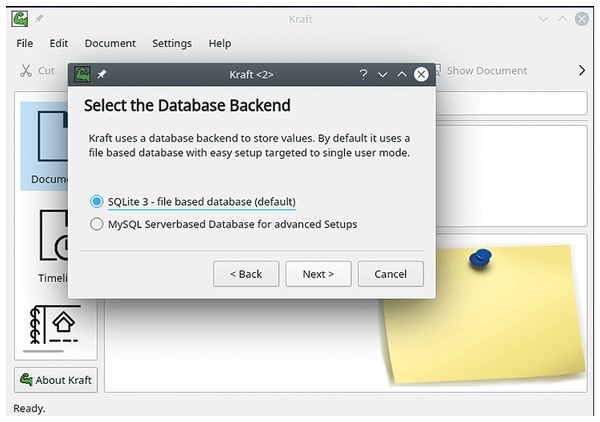Toggle the pin icon in Kraft <2> dialog
Image resolution: width=600 pixels, height=422 pixels.
tap(102, 74)
